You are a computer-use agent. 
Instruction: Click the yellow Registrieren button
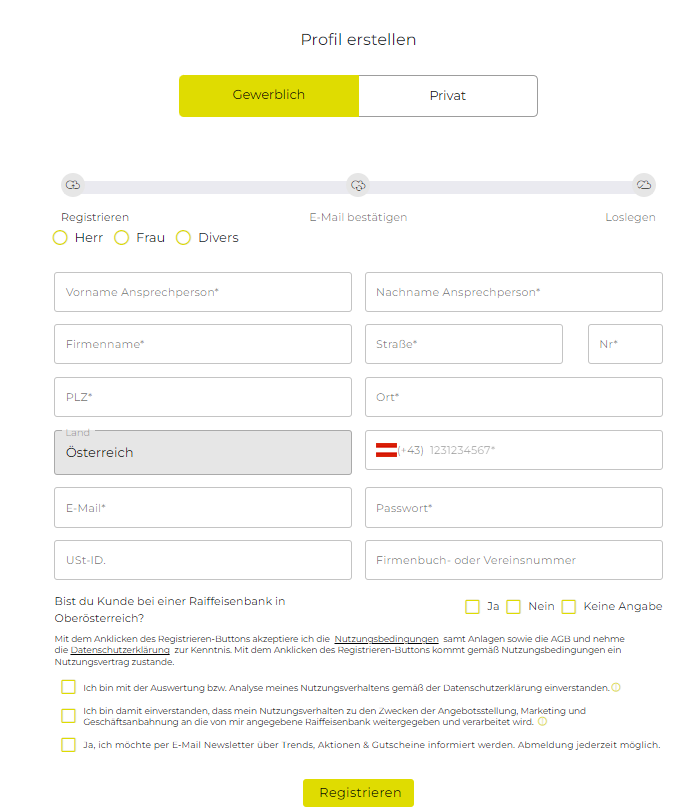pyautogui.click(x=358, y=792)
